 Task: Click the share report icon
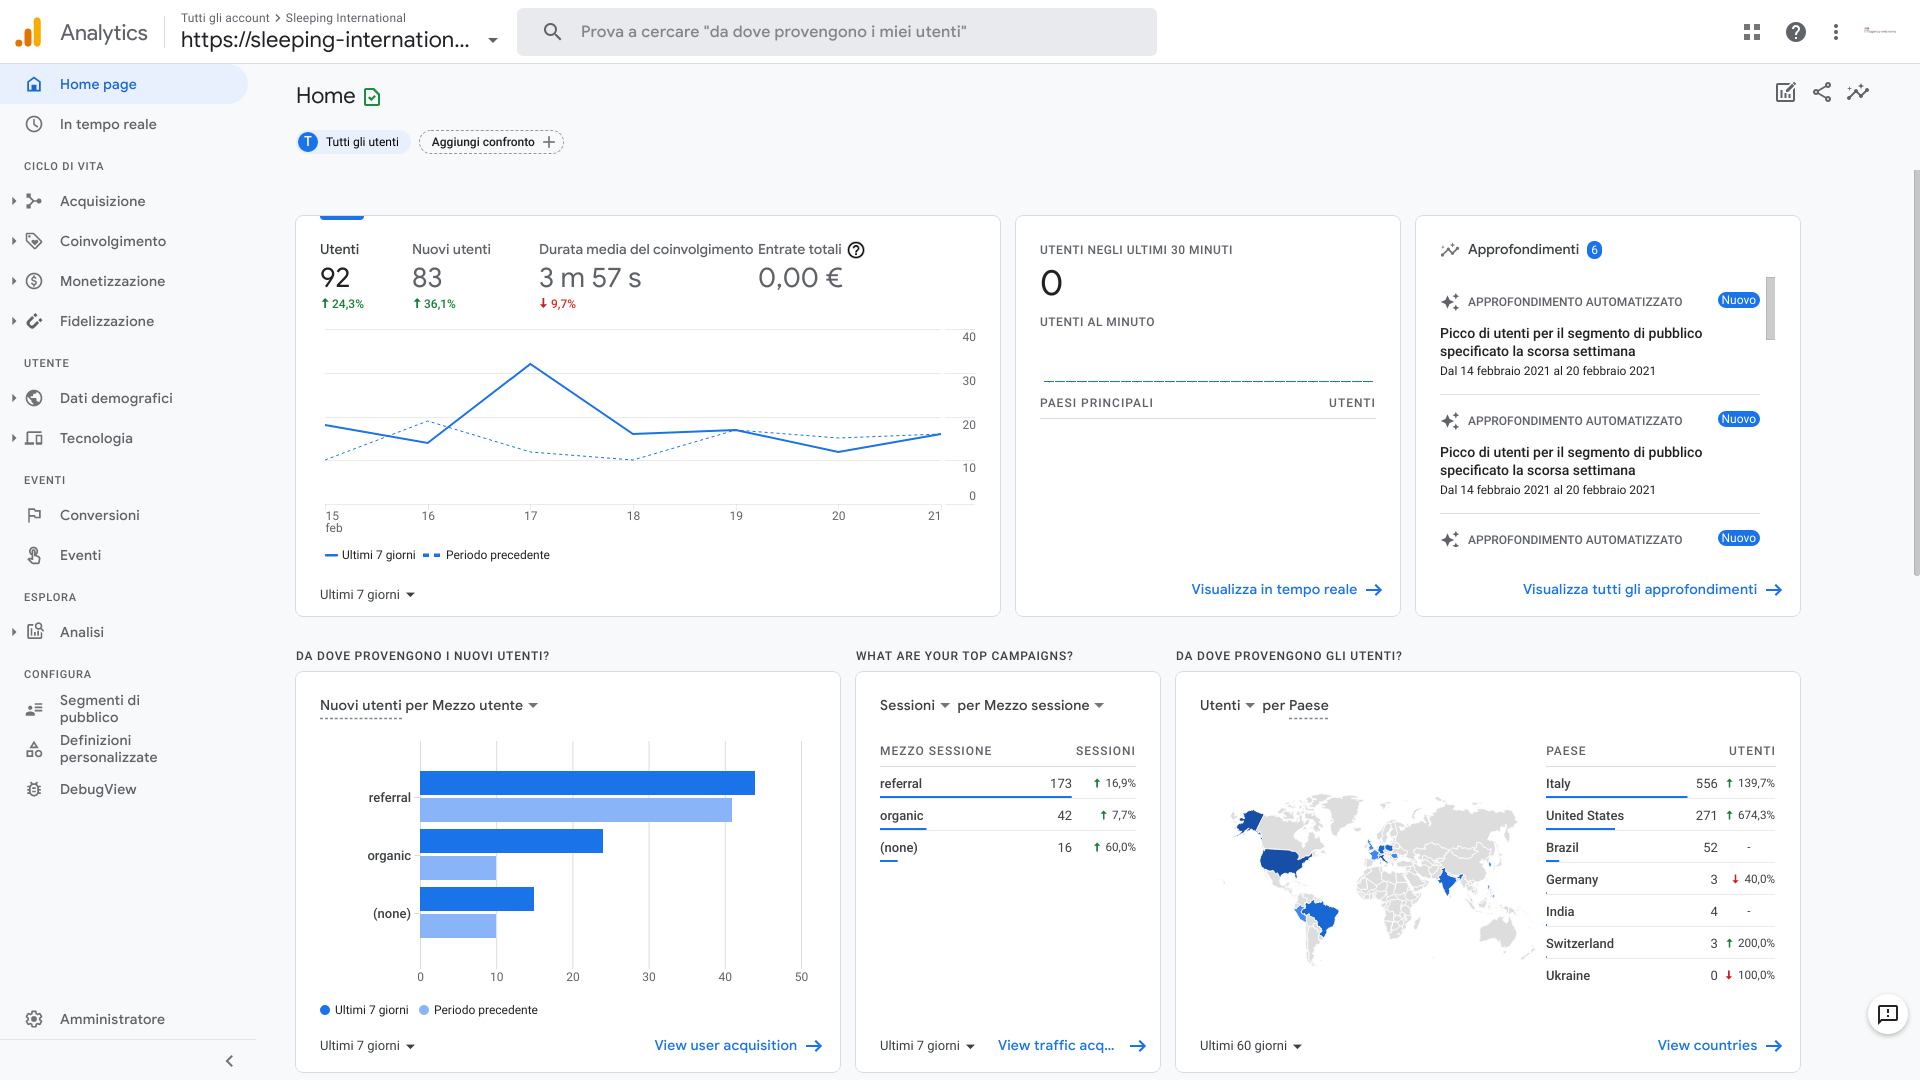click(x=1822, y=92)
